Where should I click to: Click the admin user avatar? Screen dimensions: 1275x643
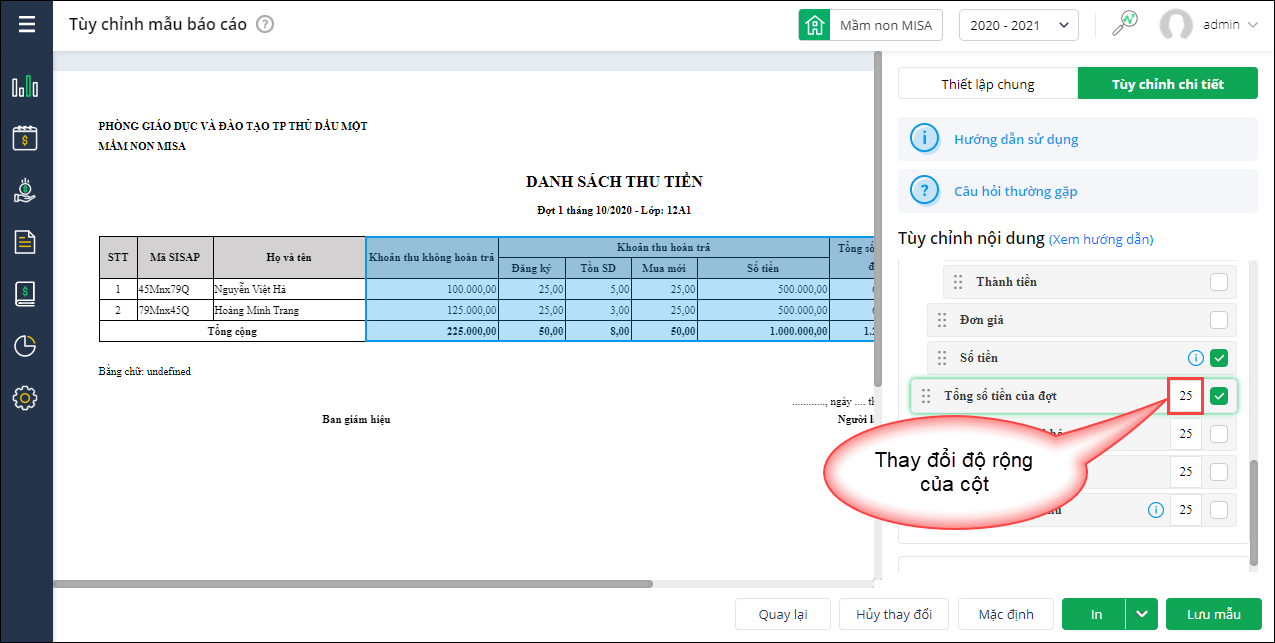1176,25
